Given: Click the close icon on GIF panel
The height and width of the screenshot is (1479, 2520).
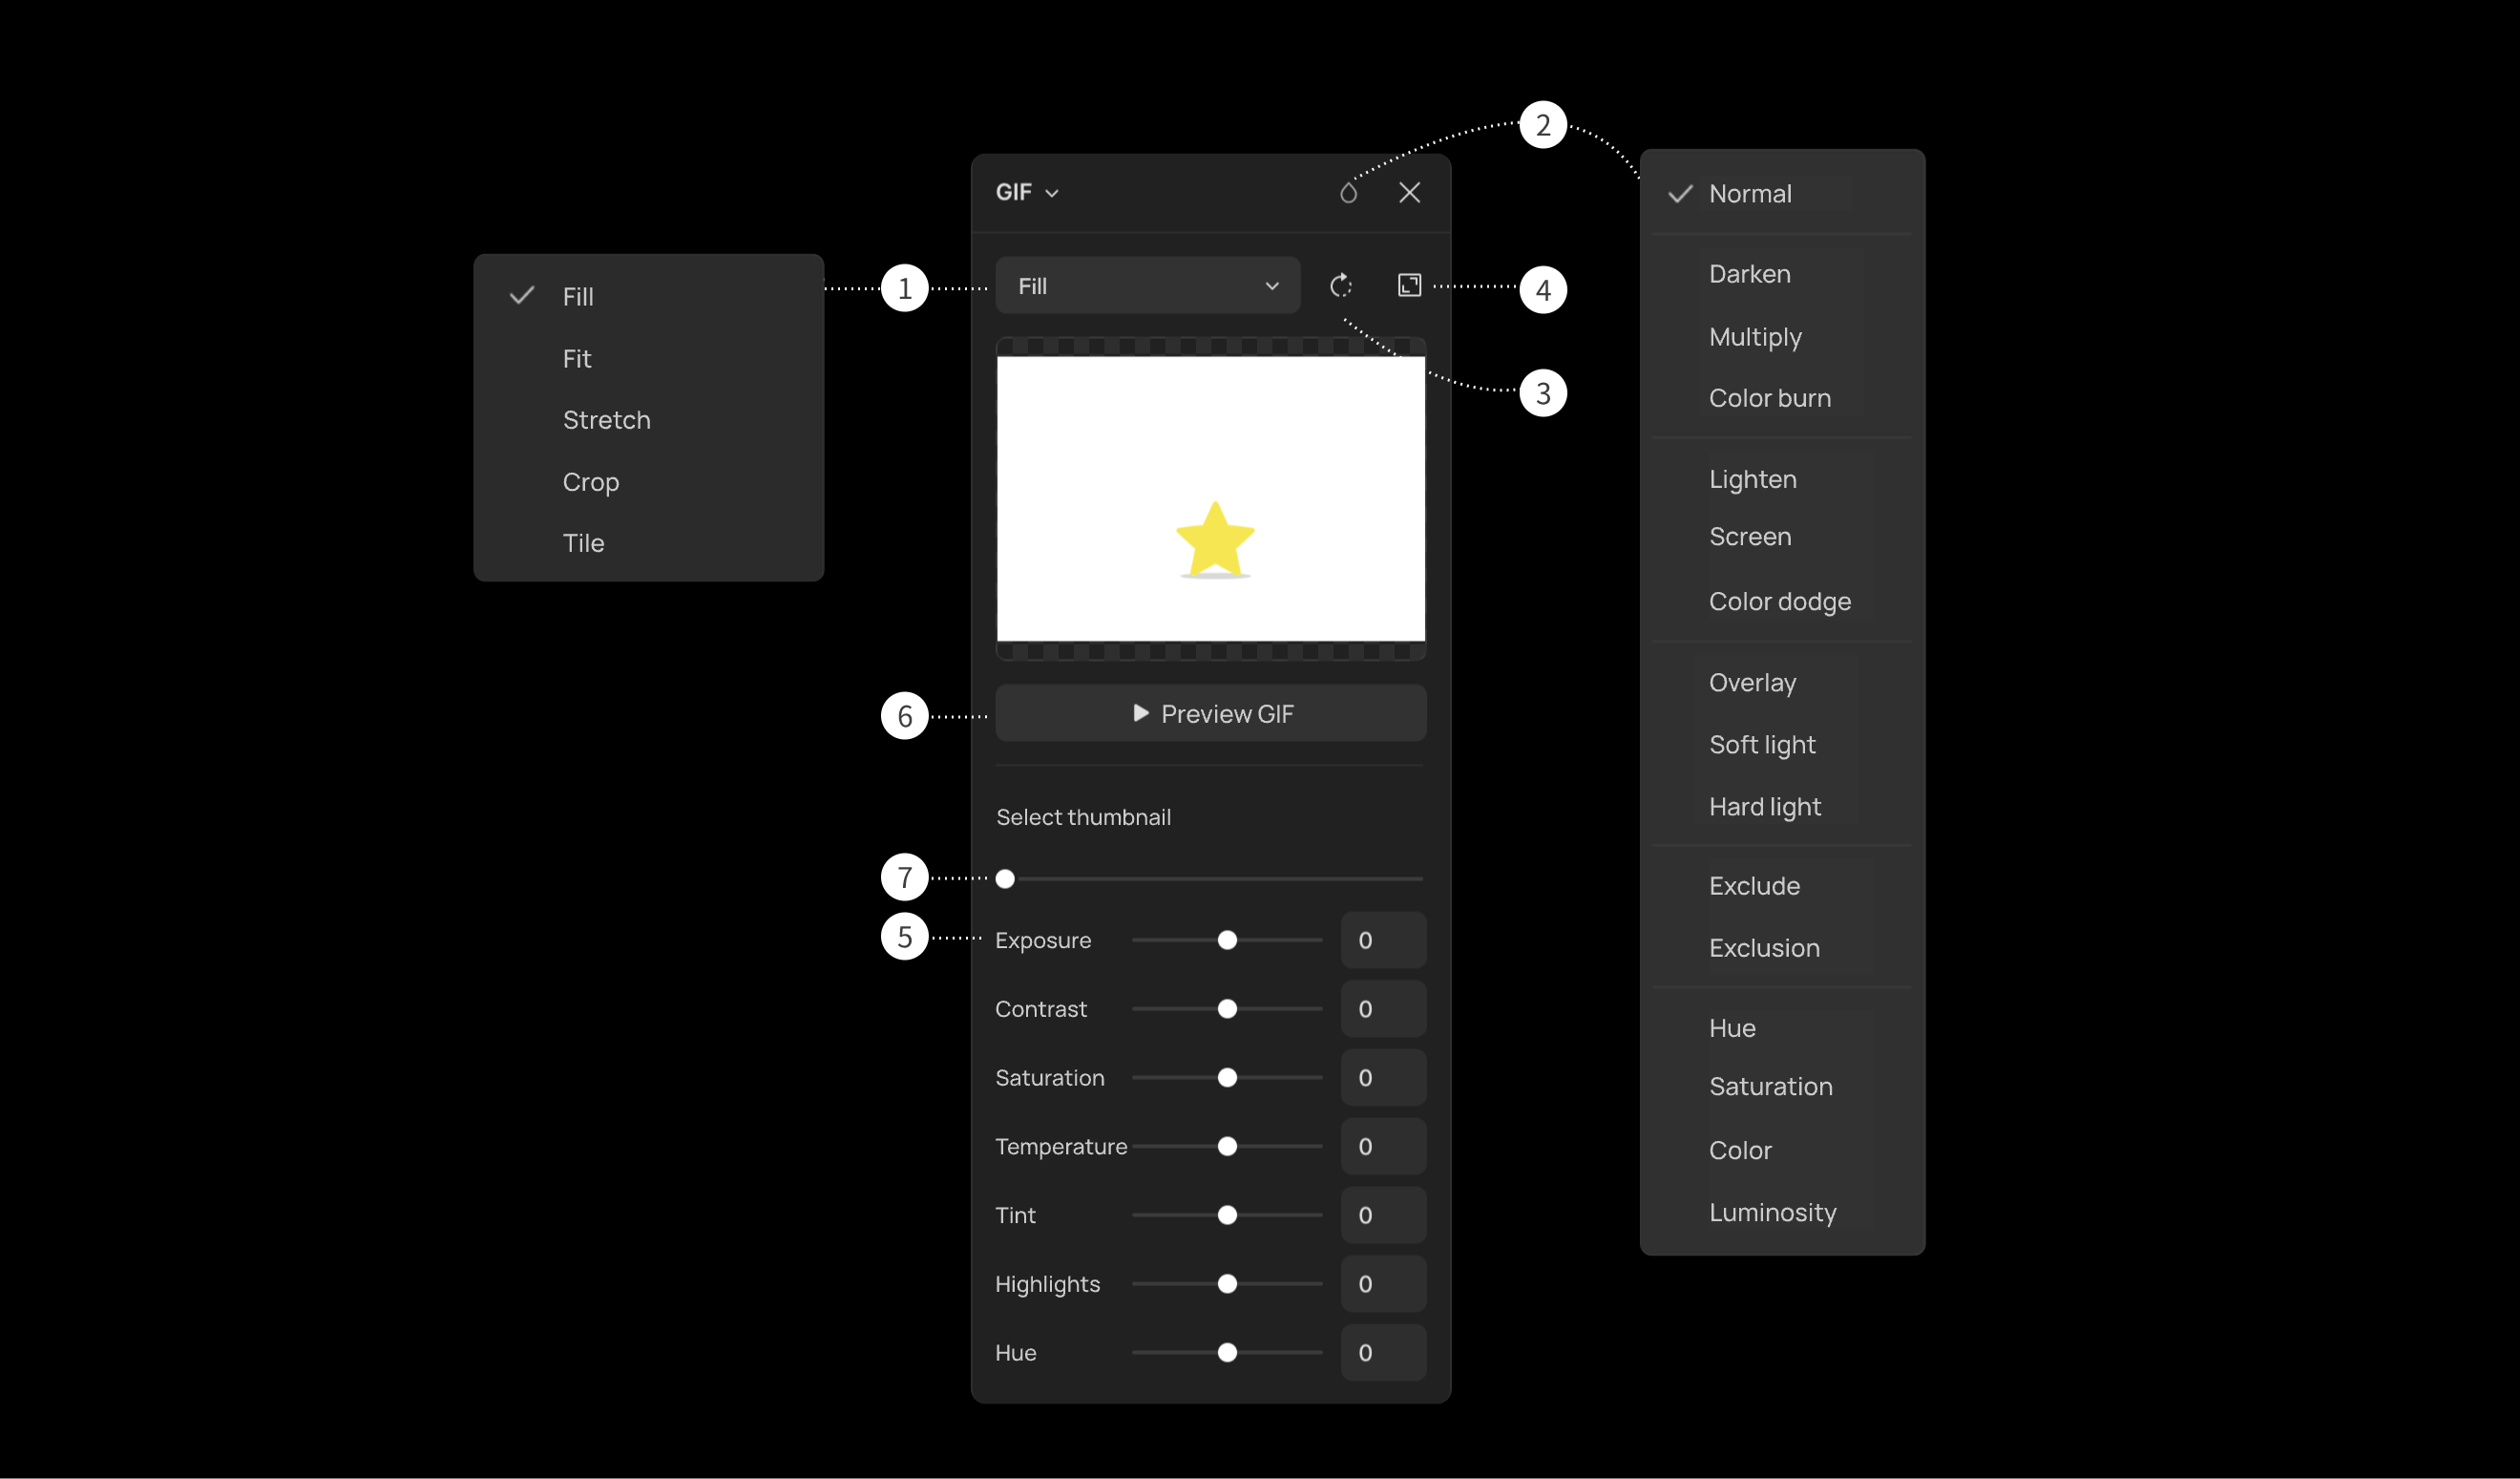Looking at the screenshot, I should [1410, 190].
